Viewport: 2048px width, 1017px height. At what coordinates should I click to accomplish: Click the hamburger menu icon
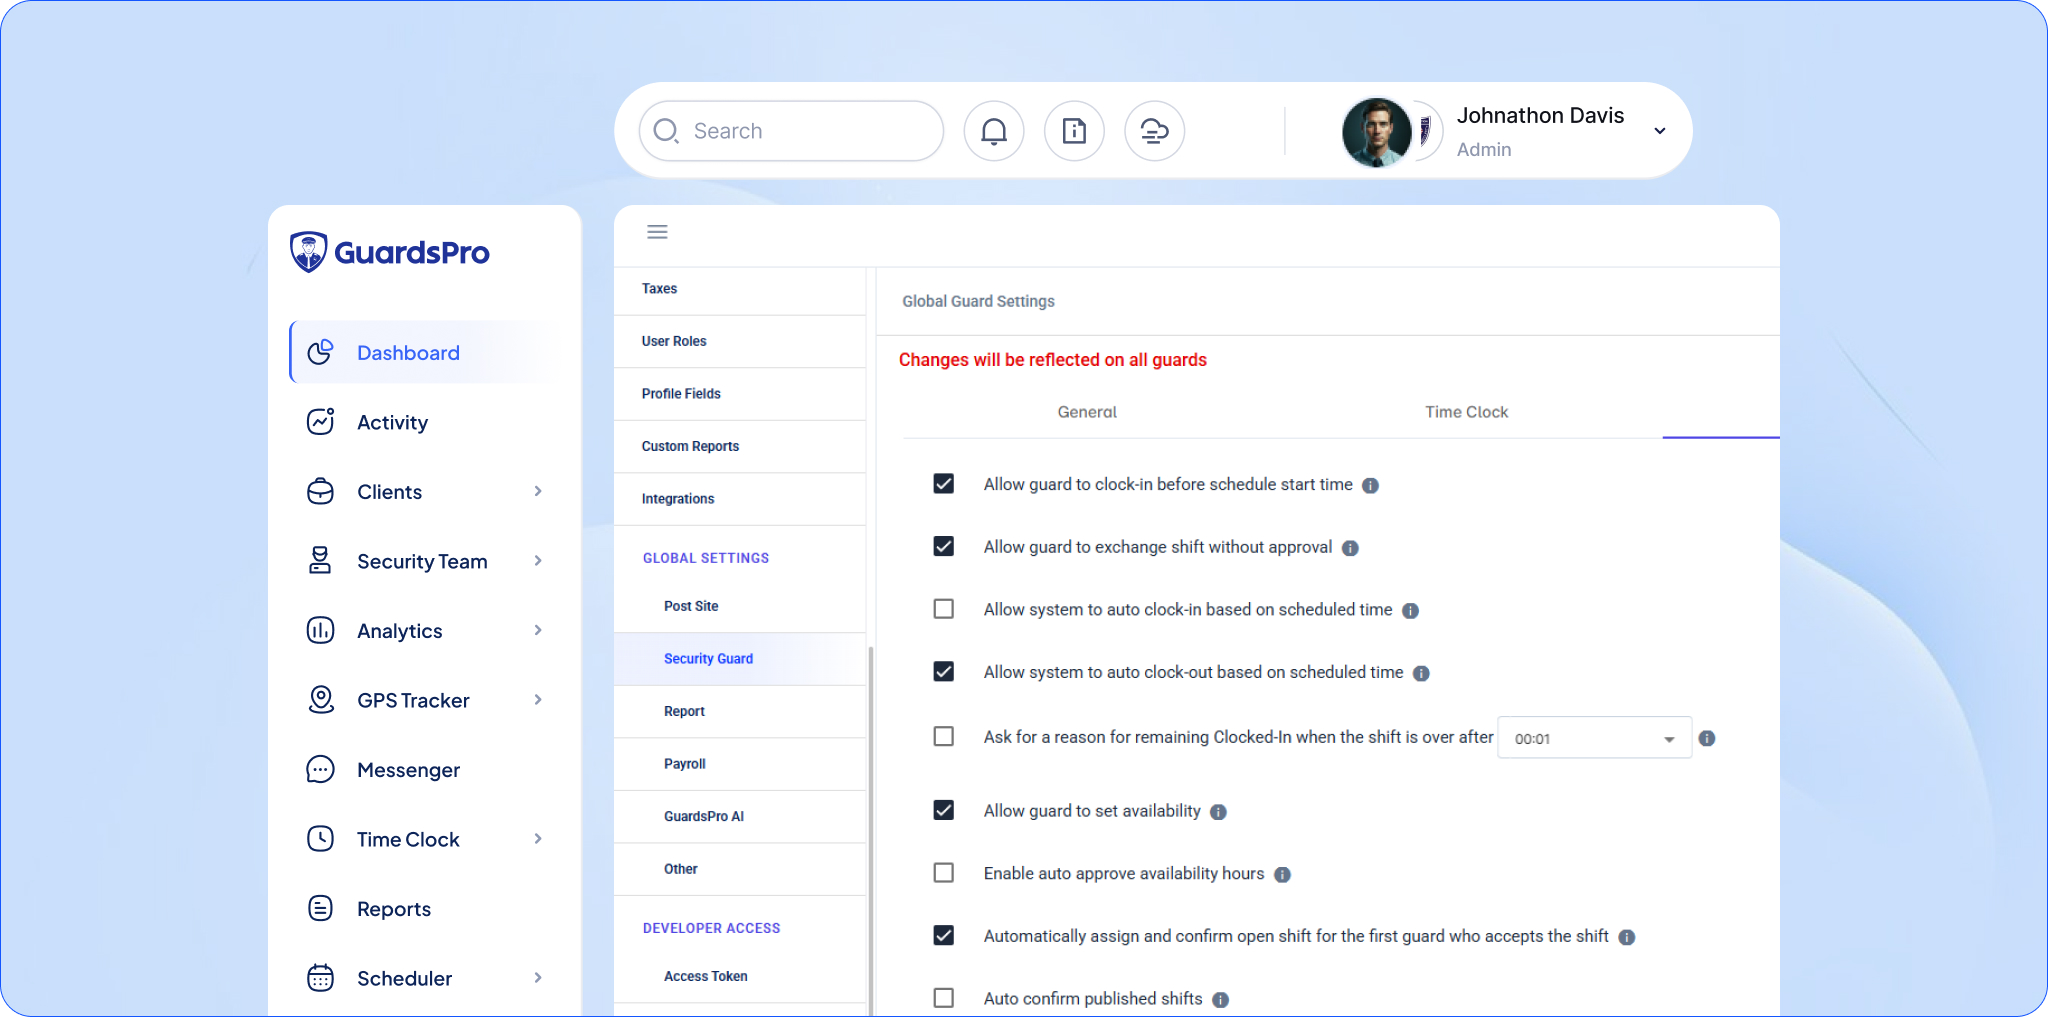657,232
